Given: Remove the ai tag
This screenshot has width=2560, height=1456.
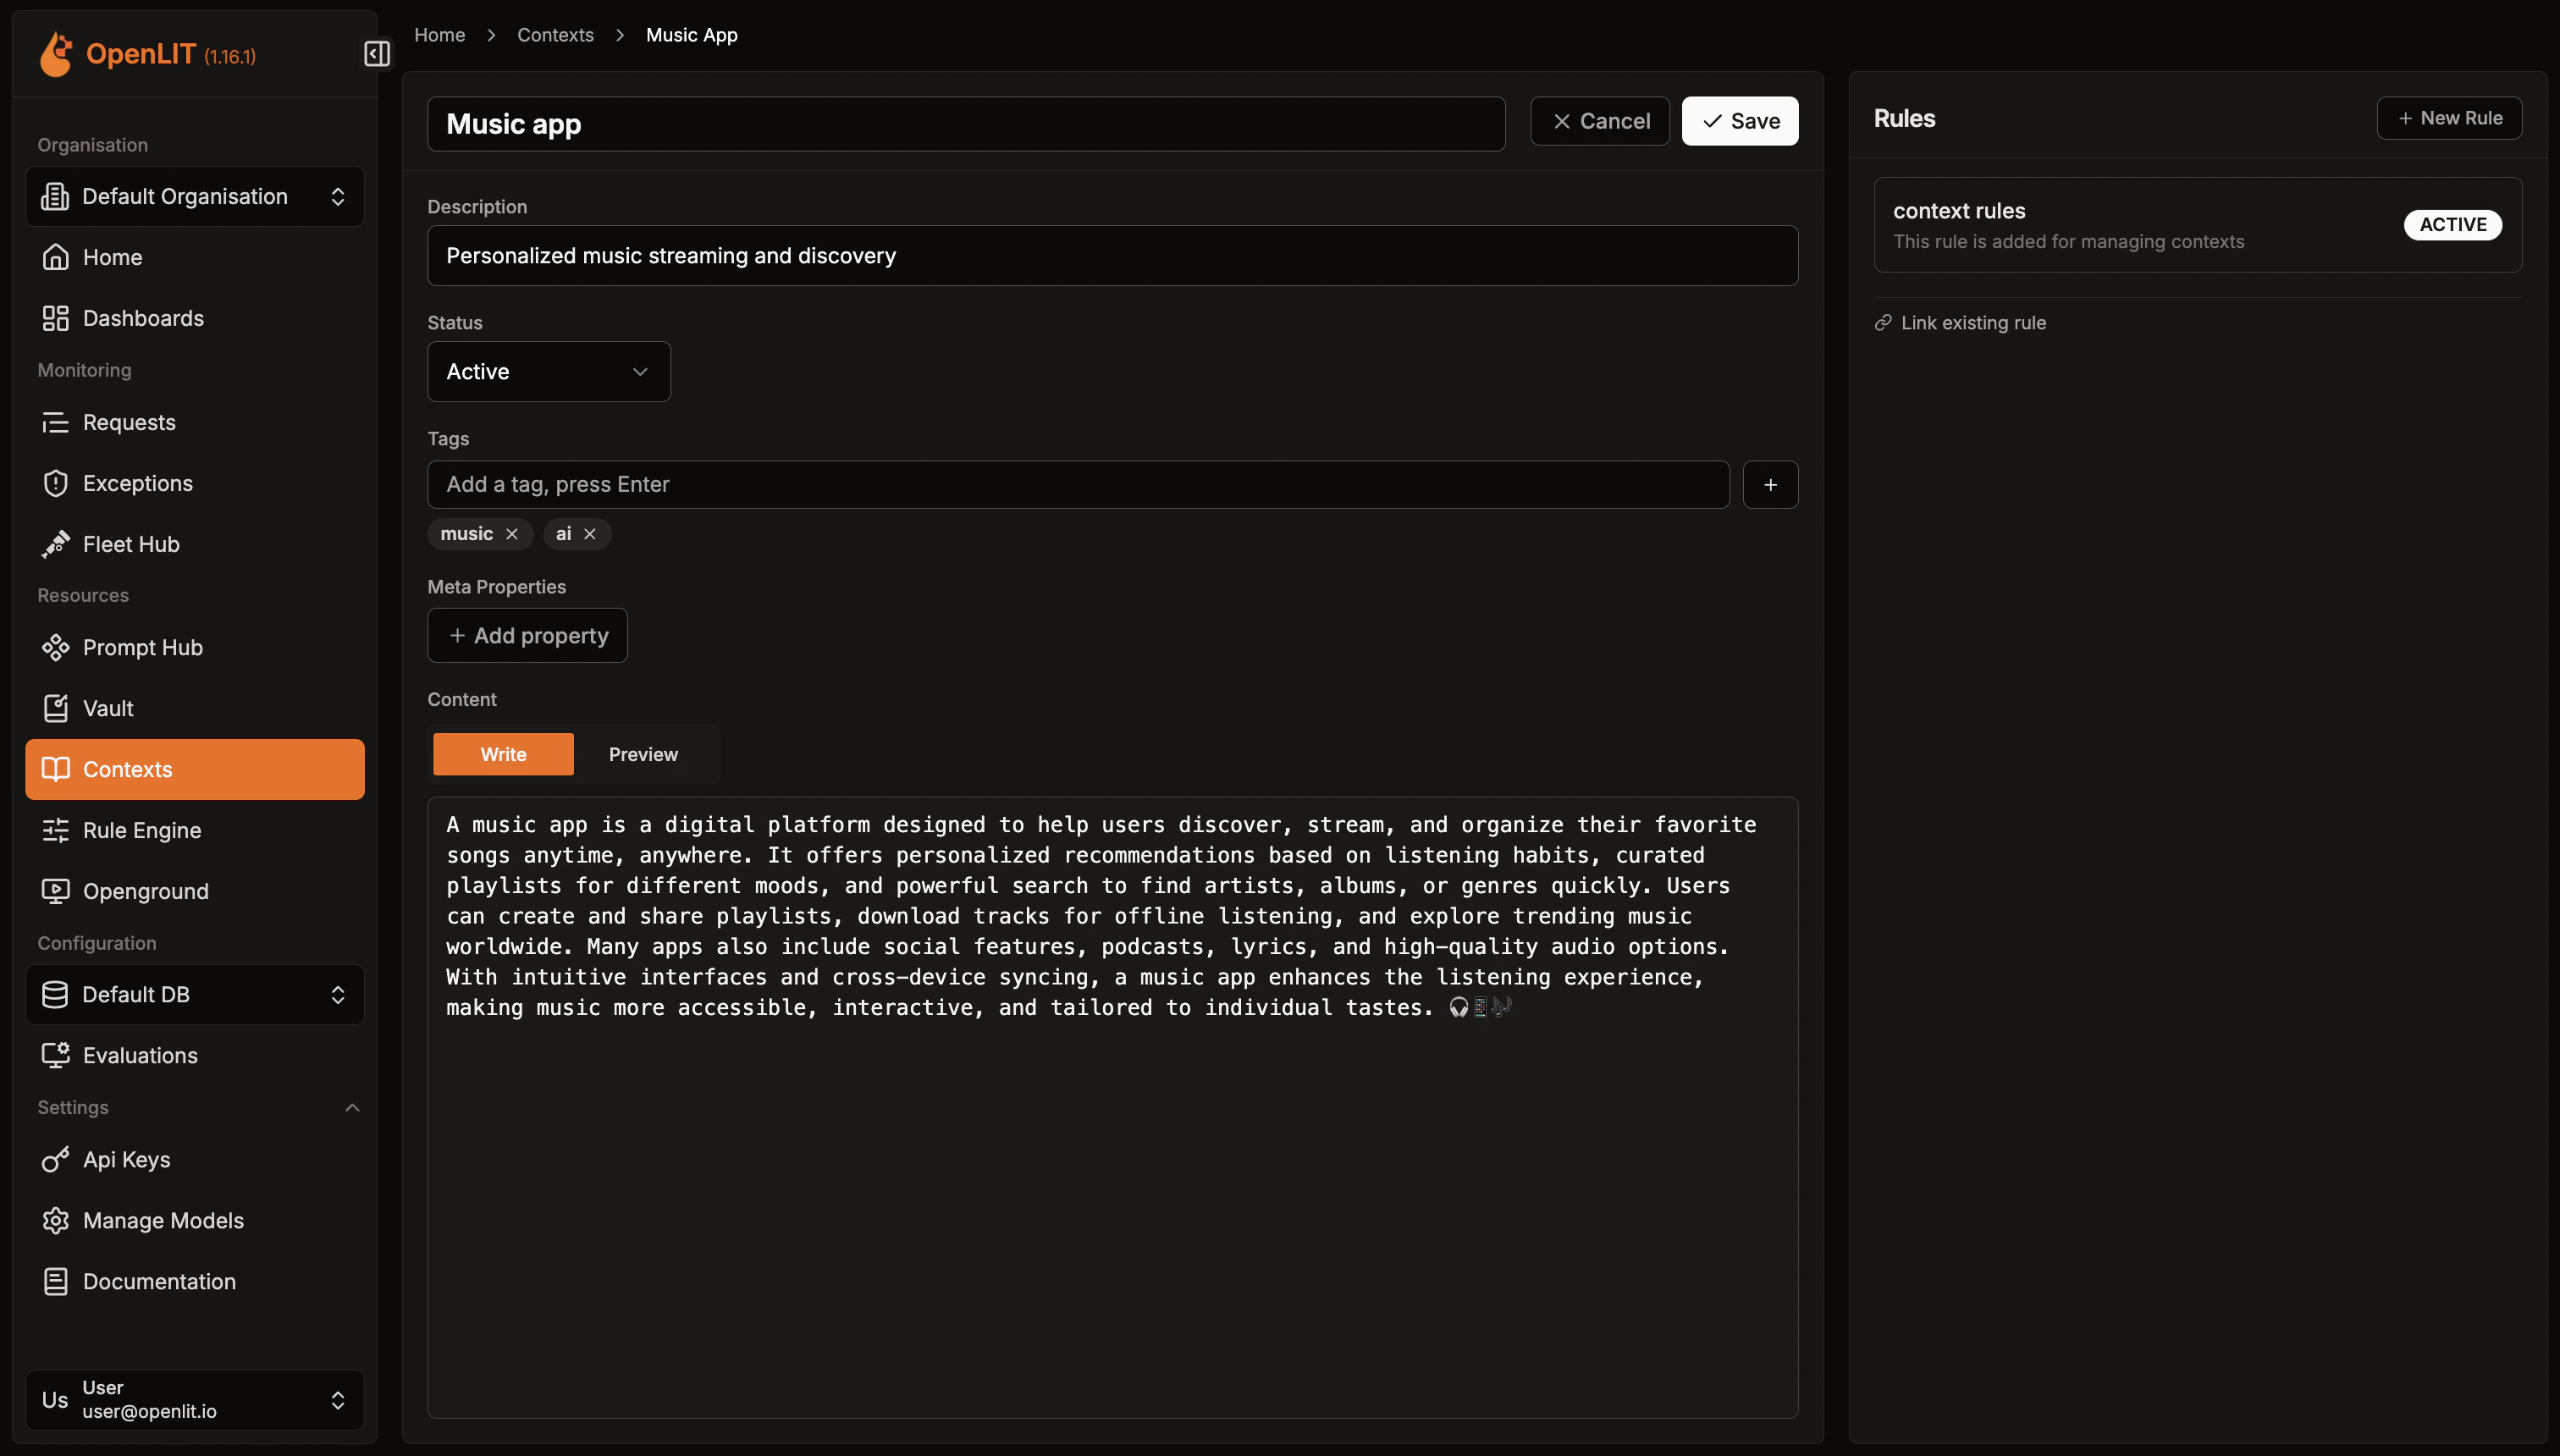Looking at the screenshot, I should pyautogui.click(x=590, y=534).
